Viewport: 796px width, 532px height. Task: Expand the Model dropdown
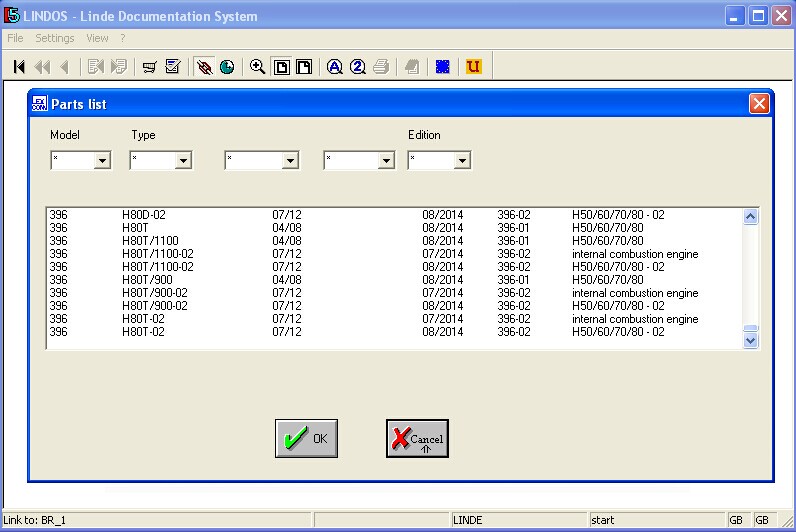coord(102,161)
